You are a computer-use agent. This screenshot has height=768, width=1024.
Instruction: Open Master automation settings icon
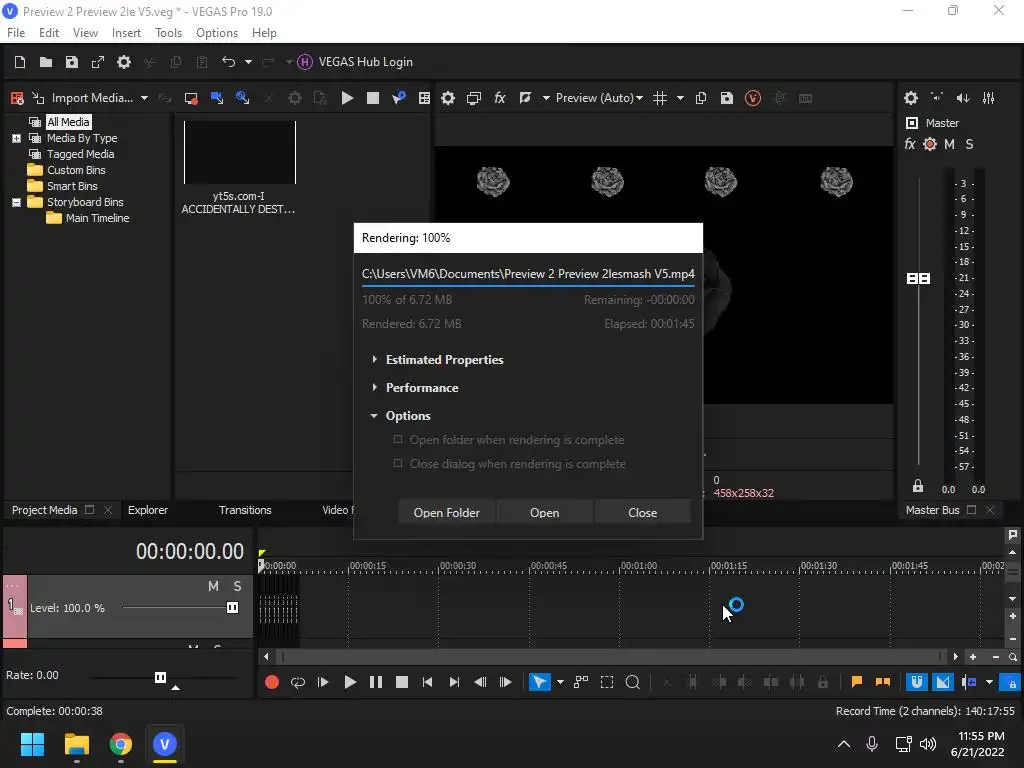[x=930, y=144]
